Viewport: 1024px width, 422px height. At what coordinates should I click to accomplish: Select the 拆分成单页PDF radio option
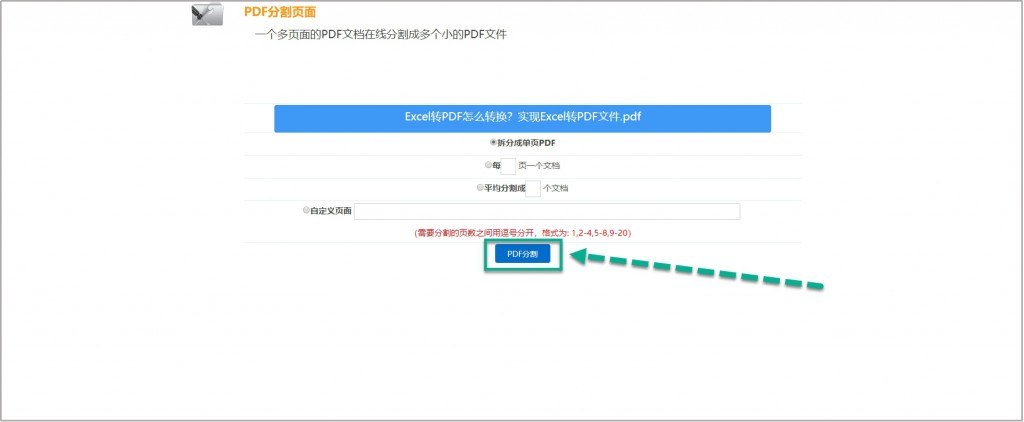click(x=494, y=142)
